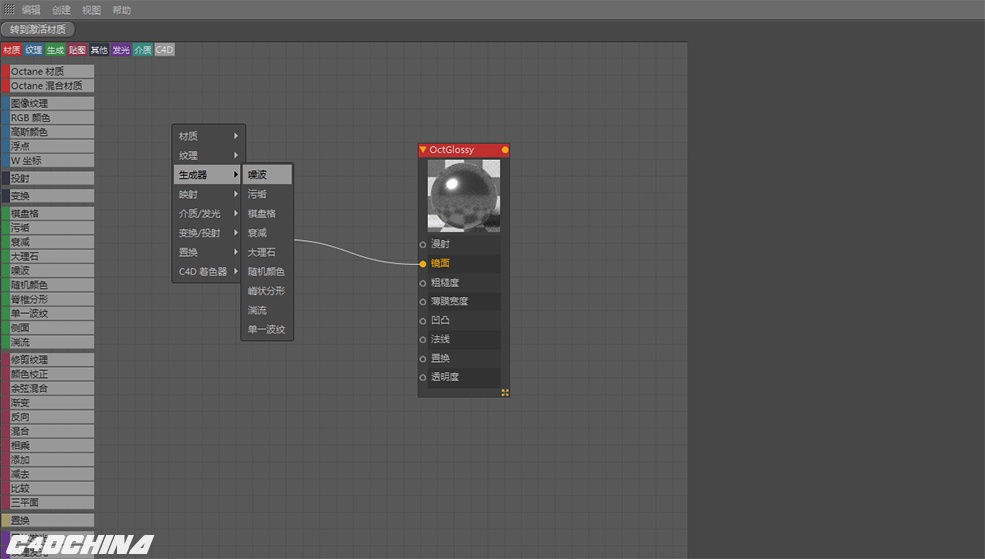Click the OctGlossy sphere preview thumbnail
This screenshot has height=559, width=985.
464,196
